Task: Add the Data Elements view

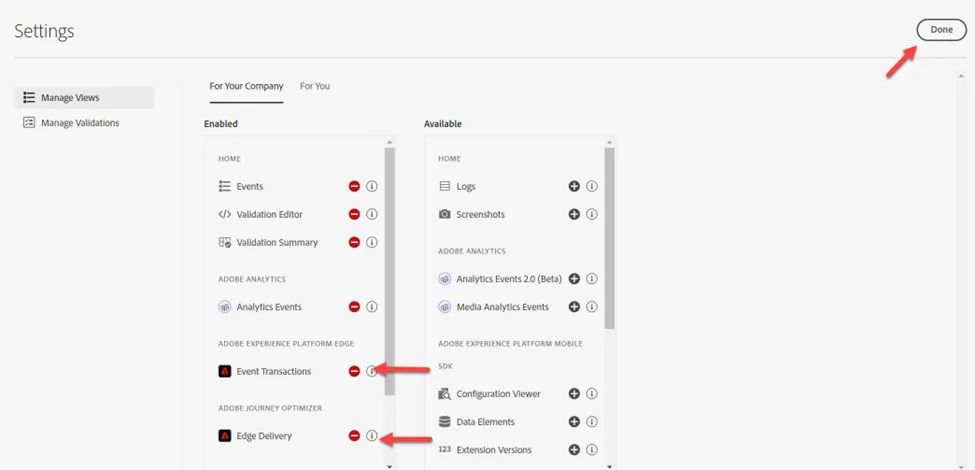Action: coord(574,422)
